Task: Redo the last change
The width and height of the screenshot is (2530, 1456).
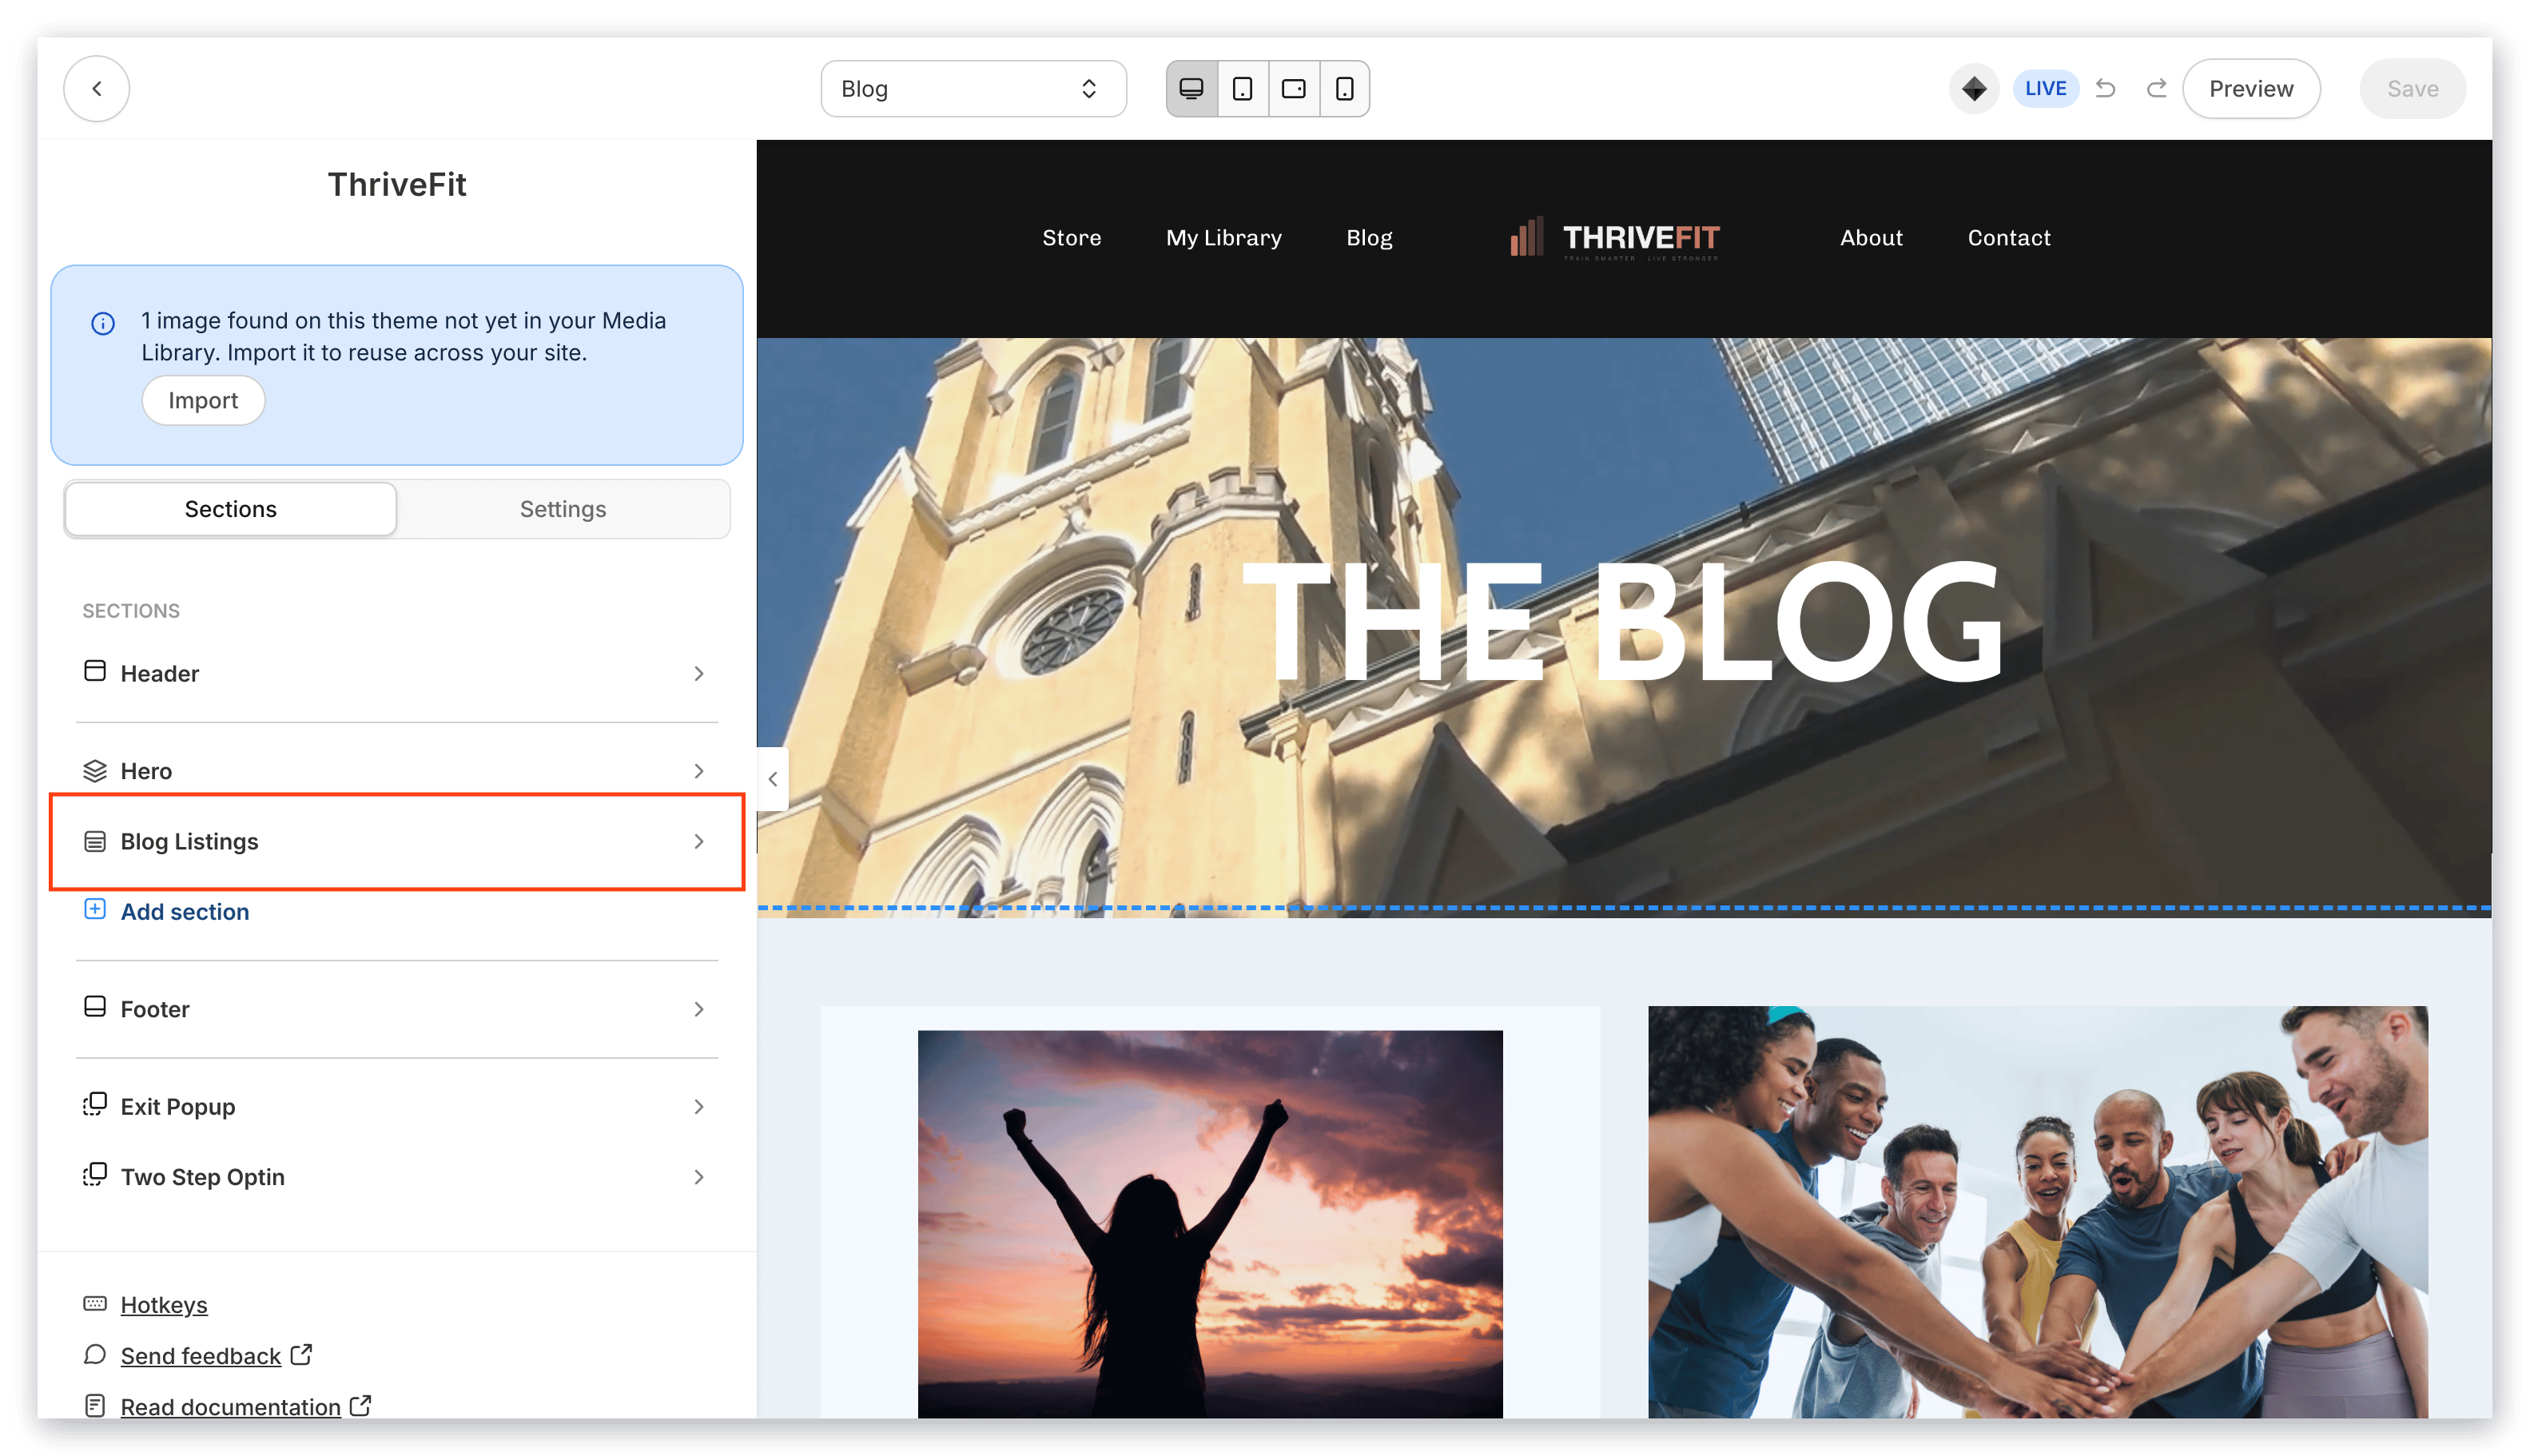Action: coord(2156,89)
